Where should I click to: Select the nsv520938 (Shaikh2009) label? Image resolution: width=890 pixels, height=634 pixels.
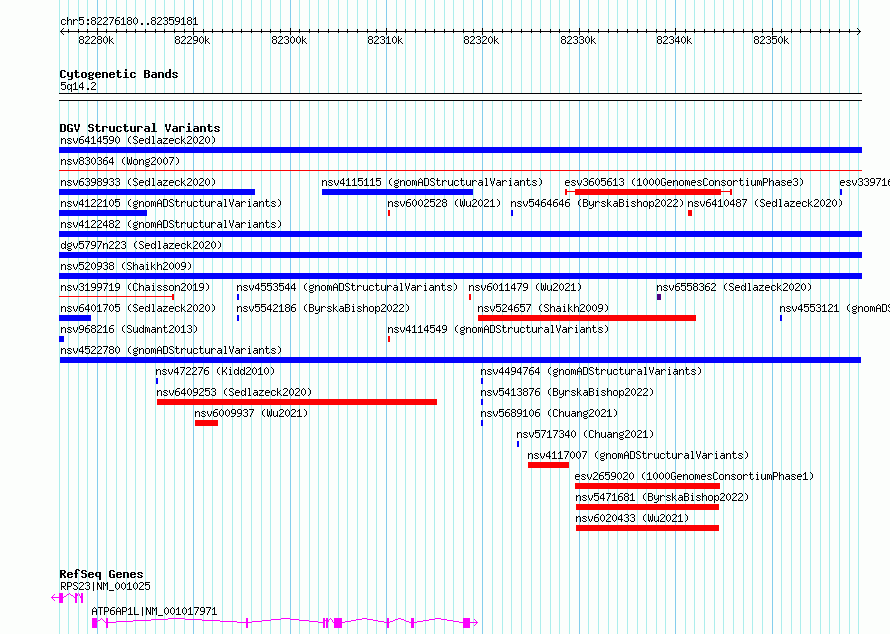point(126,266)
